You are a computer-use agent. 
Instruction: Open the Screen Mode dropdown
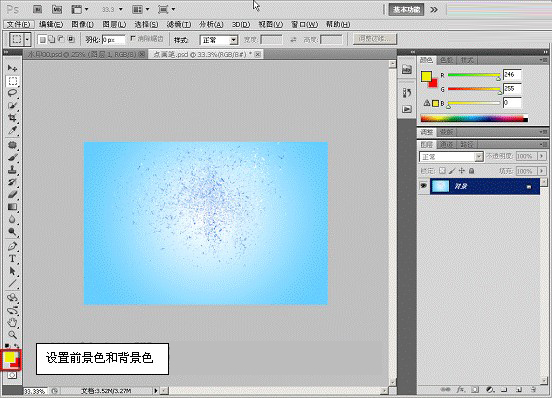(x=166, y=10)
